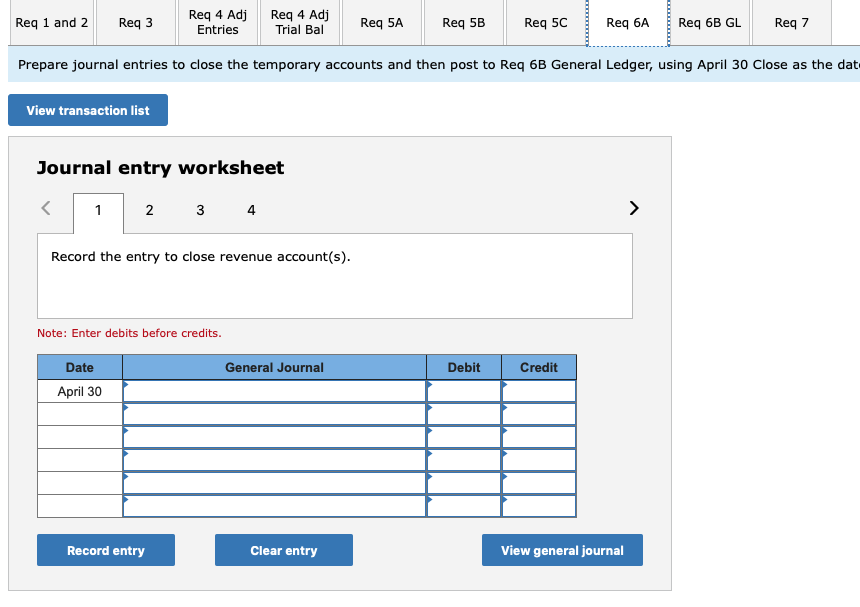This screenshot has width=860, height=607.
Task: Switch to Req 4 Adj Trial Bal tab
Action: click(x=299, y=23)
